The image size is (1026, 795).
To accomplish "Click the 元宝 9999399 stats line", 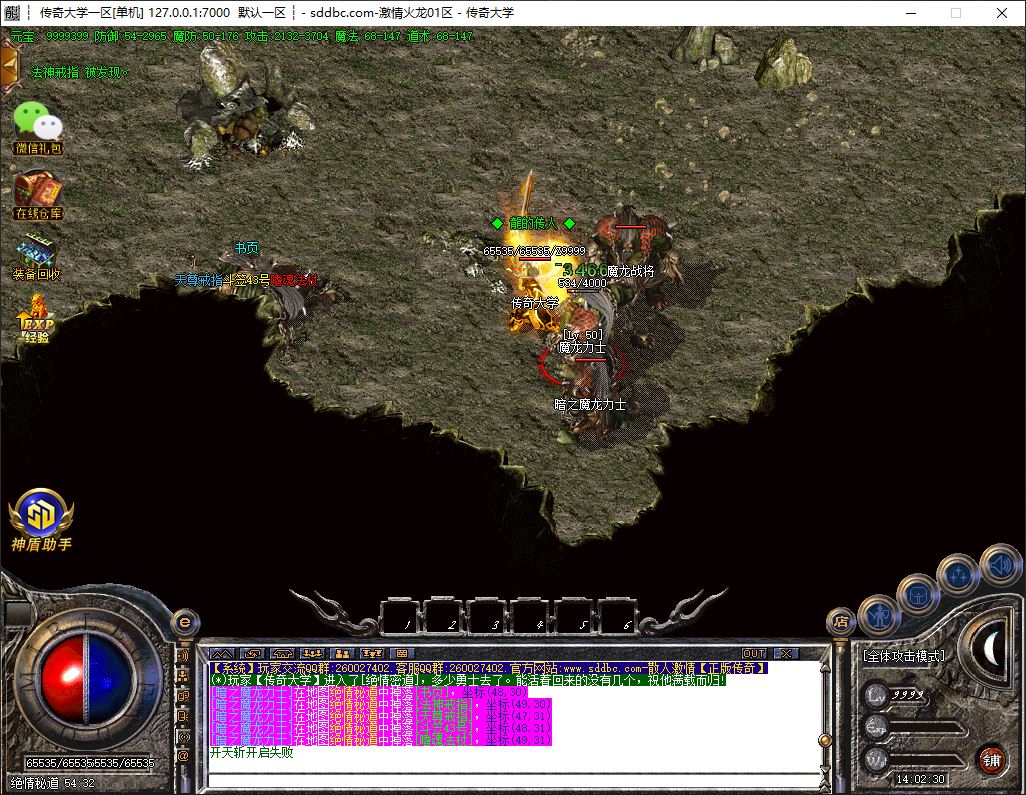I will [241, 36].
